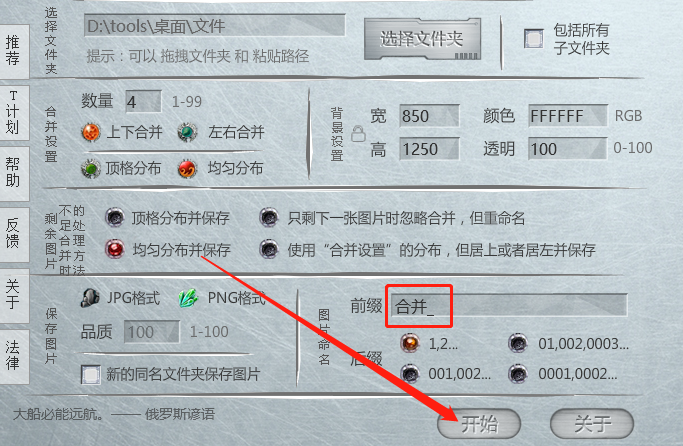The image size is (683, 446).
Task: Pick the JPG格式 save format icon
Action: (90, 298)
